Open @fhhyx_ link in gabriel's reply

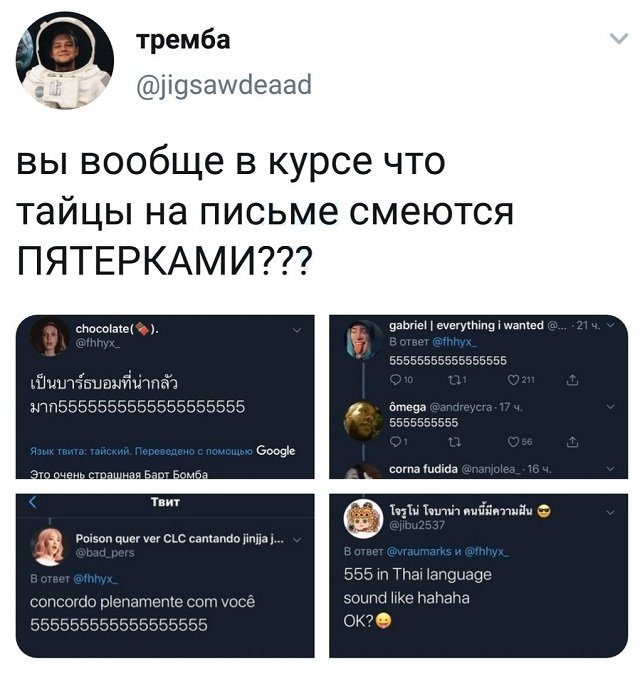(455, 342)
